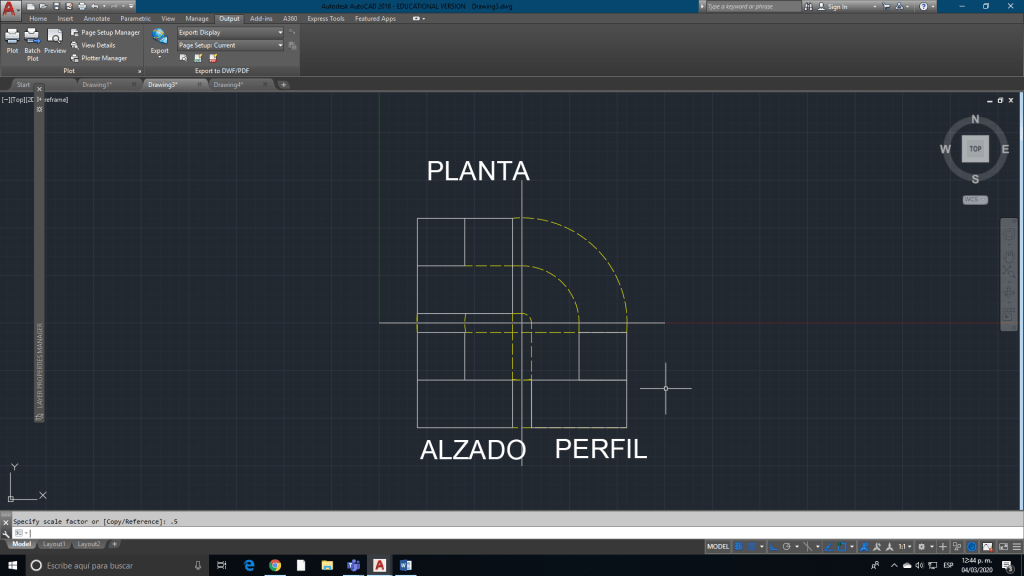This screenshot has width=1024, height=576.
Task: Click the plot Preview icon
Action: [54, 40]
